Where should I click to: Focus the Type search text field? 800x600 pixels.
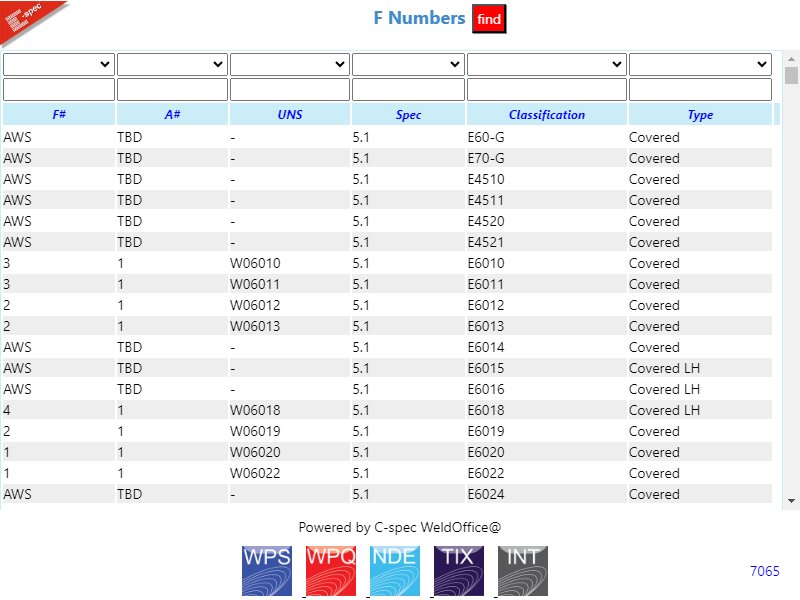click(700, 89)
